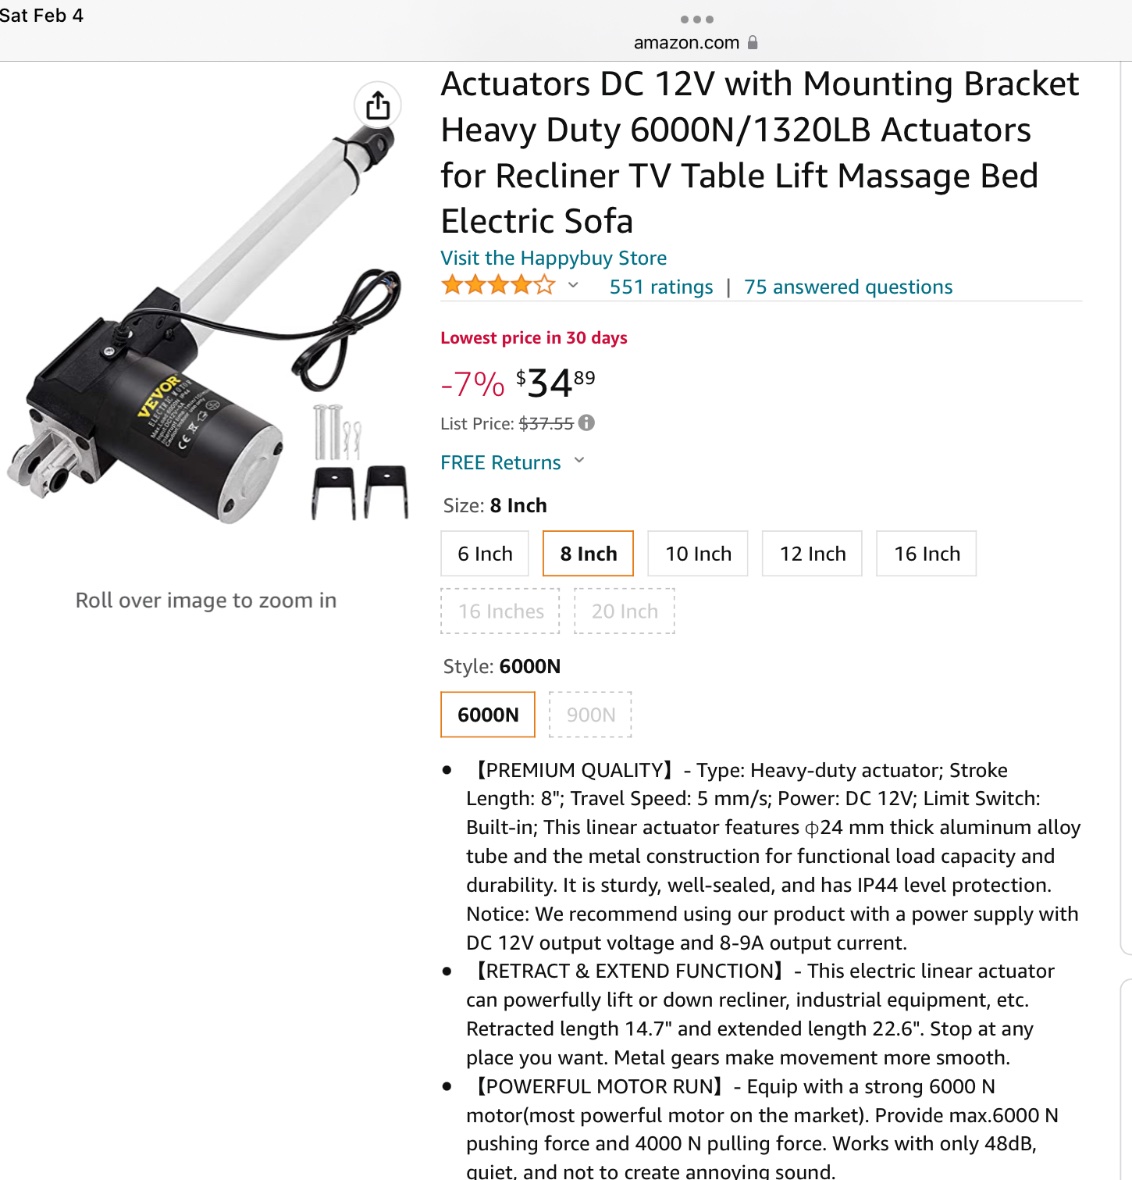The image size is (1132, 1180).
Task: Open the 551 ratings link
Action: [661, 287]
